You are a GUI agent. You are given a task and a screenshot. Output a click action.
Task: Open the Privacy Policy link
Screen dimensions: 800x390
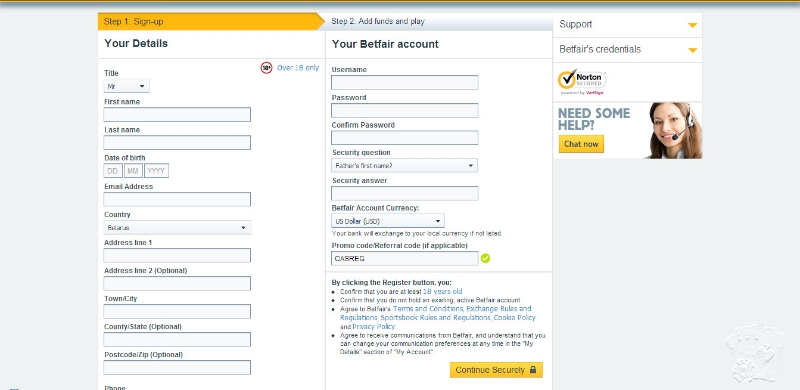tap(373, 326)
